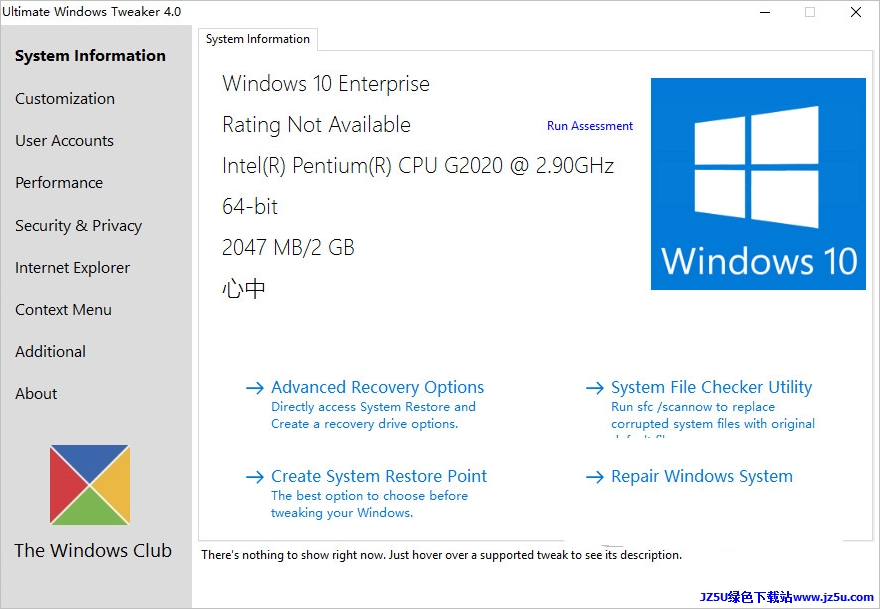The height and width of the screenshot is (609, 880).
Task: Click Repair Windows System link
Action: [702, 477]
